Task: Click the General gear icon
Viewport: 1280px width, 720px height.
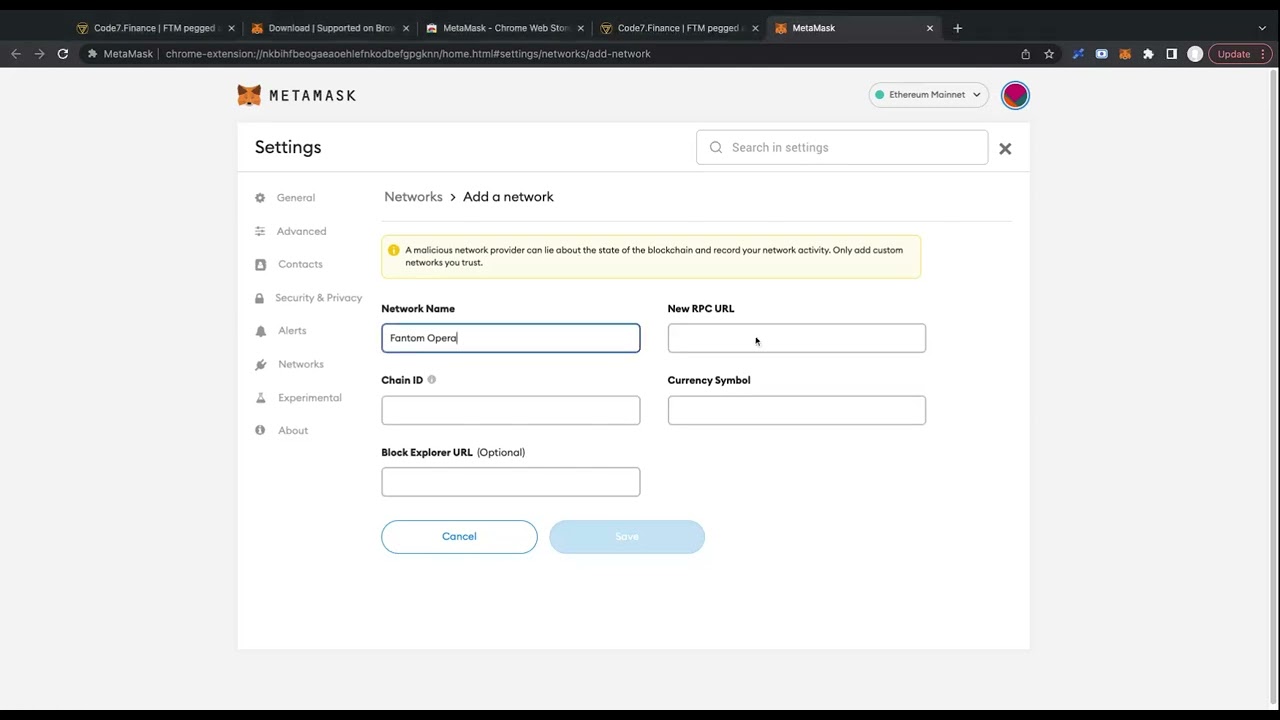Action: pyautogui.click(x=260, y=197)
